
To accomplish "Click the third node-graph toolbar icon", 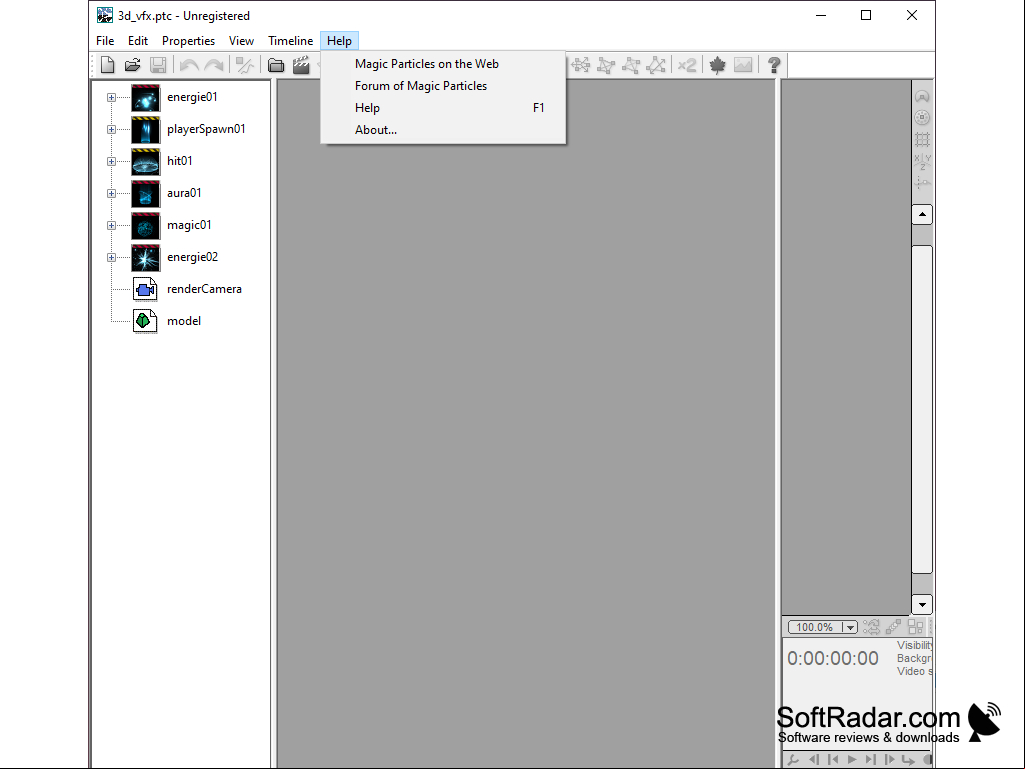I will 631,65.
